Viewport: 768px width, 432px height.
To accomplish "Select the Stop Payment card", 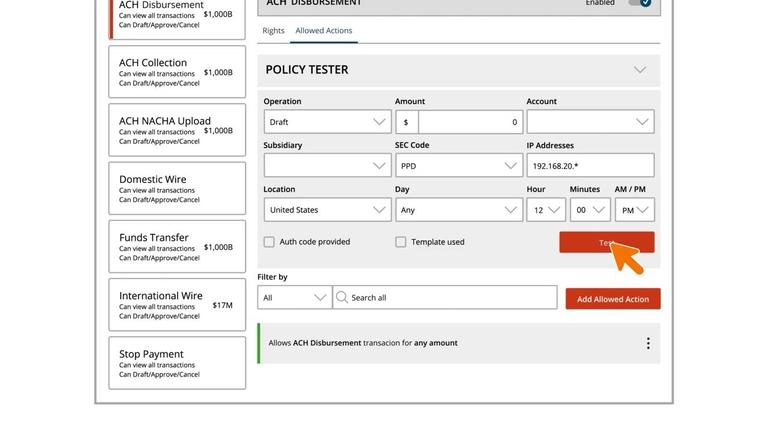I will click(177, 363).
